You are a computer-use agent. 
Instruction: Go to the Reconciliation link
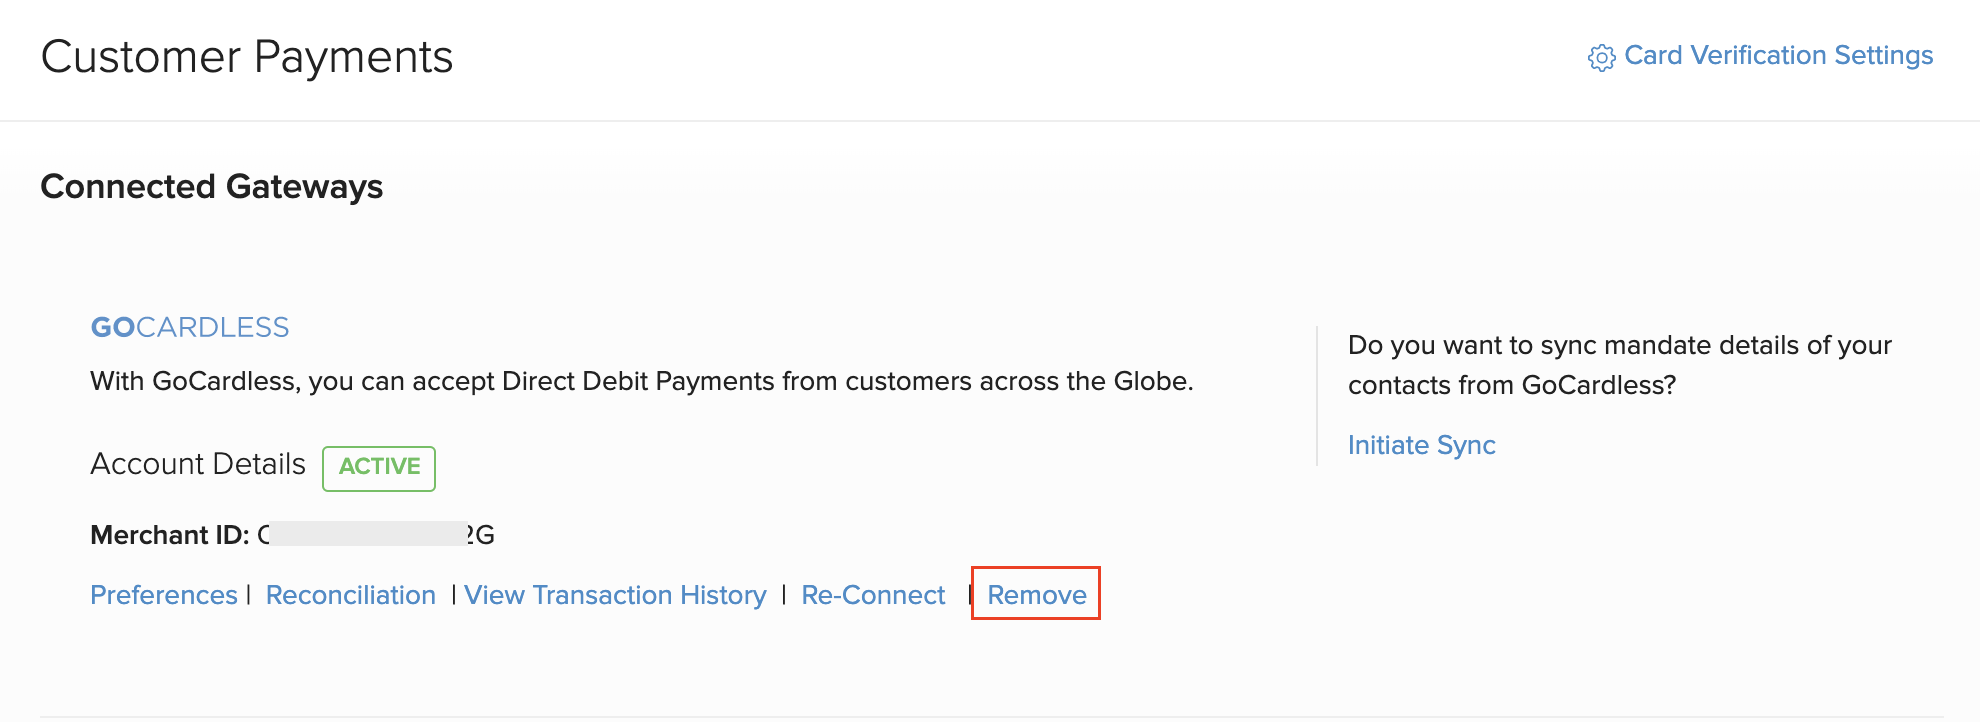pyautogui.click(x=351, y=595)
